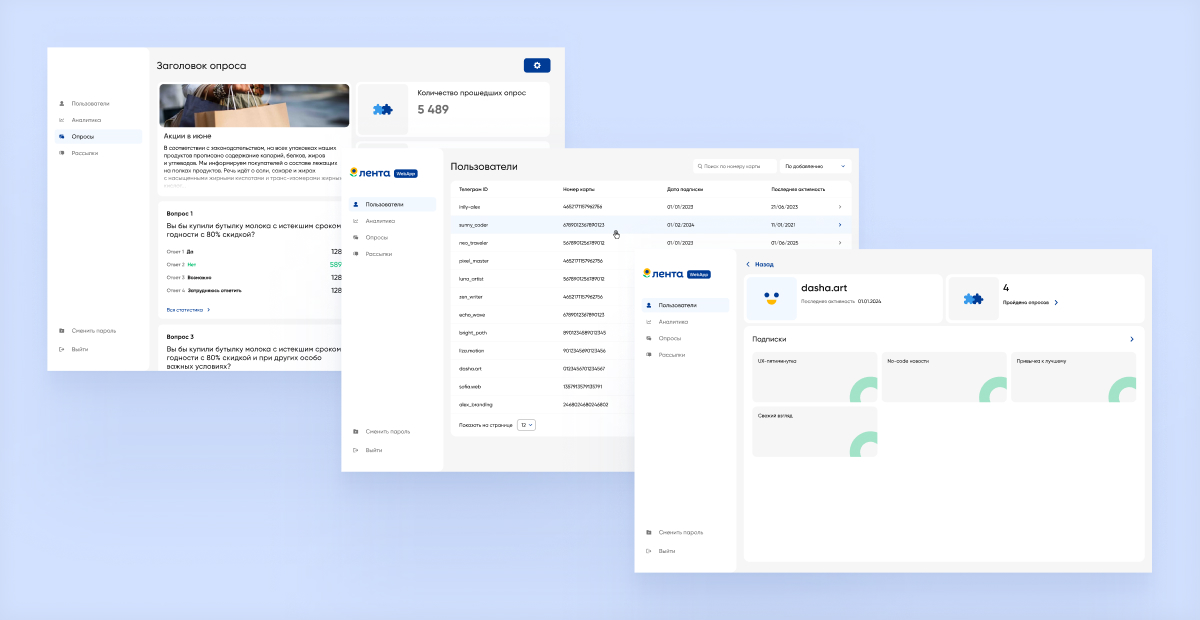Click the card number search field
The width and height of the screenshot is (1200, 620).
(736, 166)
